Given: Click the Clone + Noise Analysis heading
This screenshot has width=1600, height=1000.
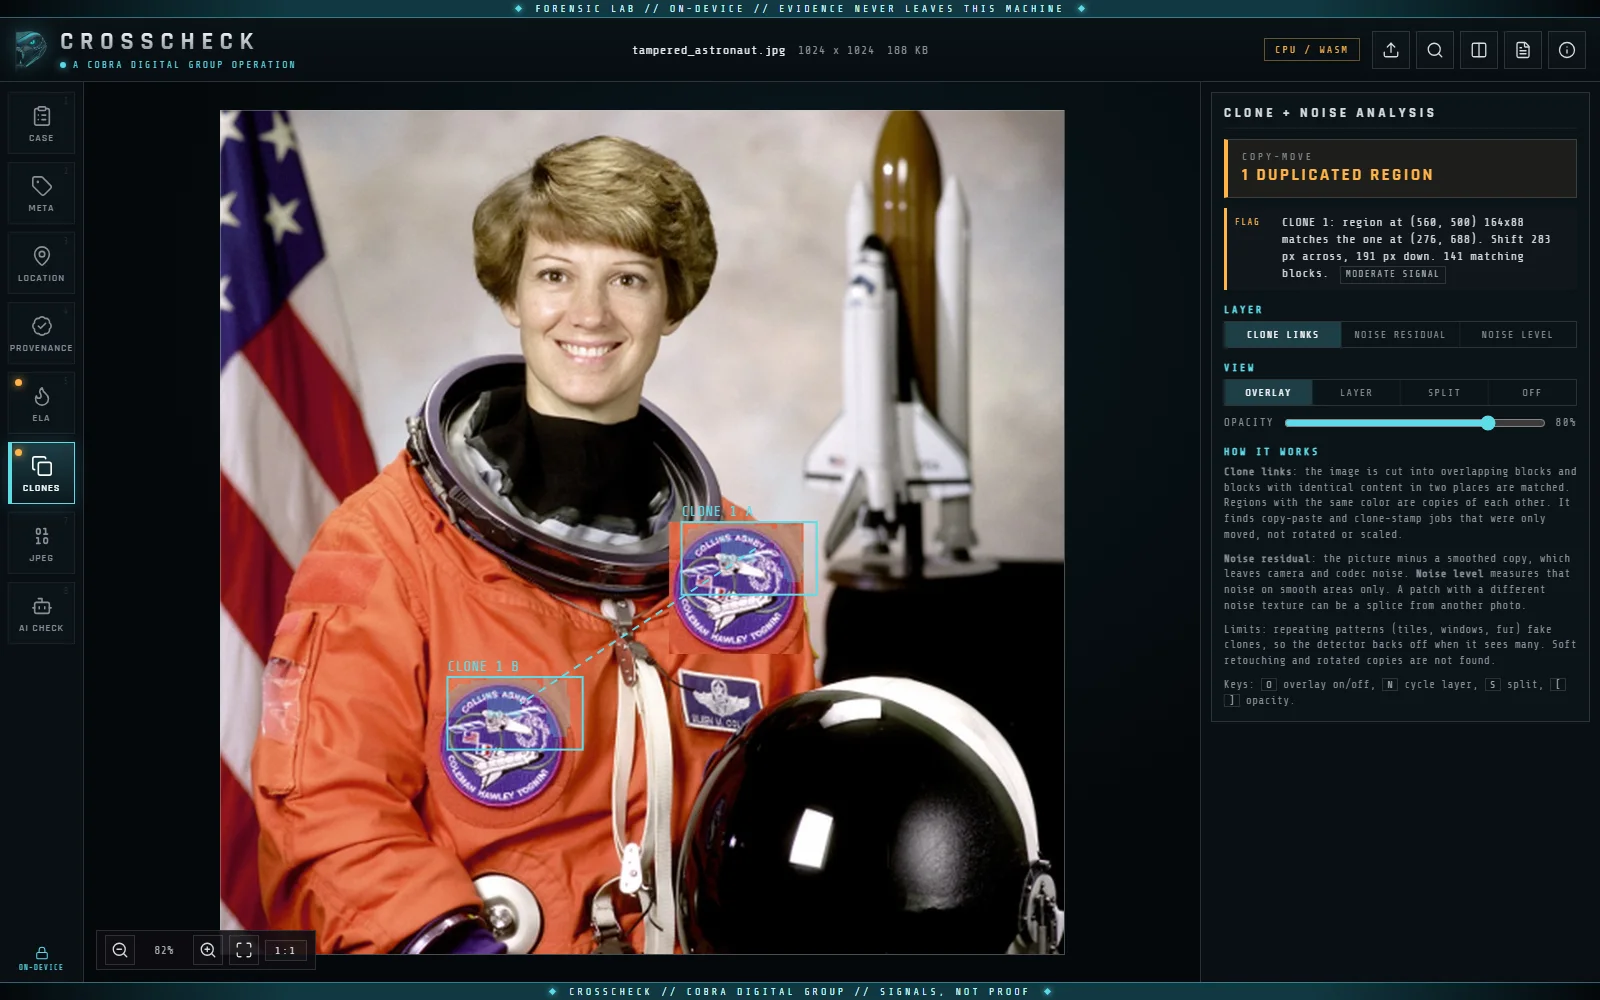Looking at the screenshot, I should pos(1329,113).
